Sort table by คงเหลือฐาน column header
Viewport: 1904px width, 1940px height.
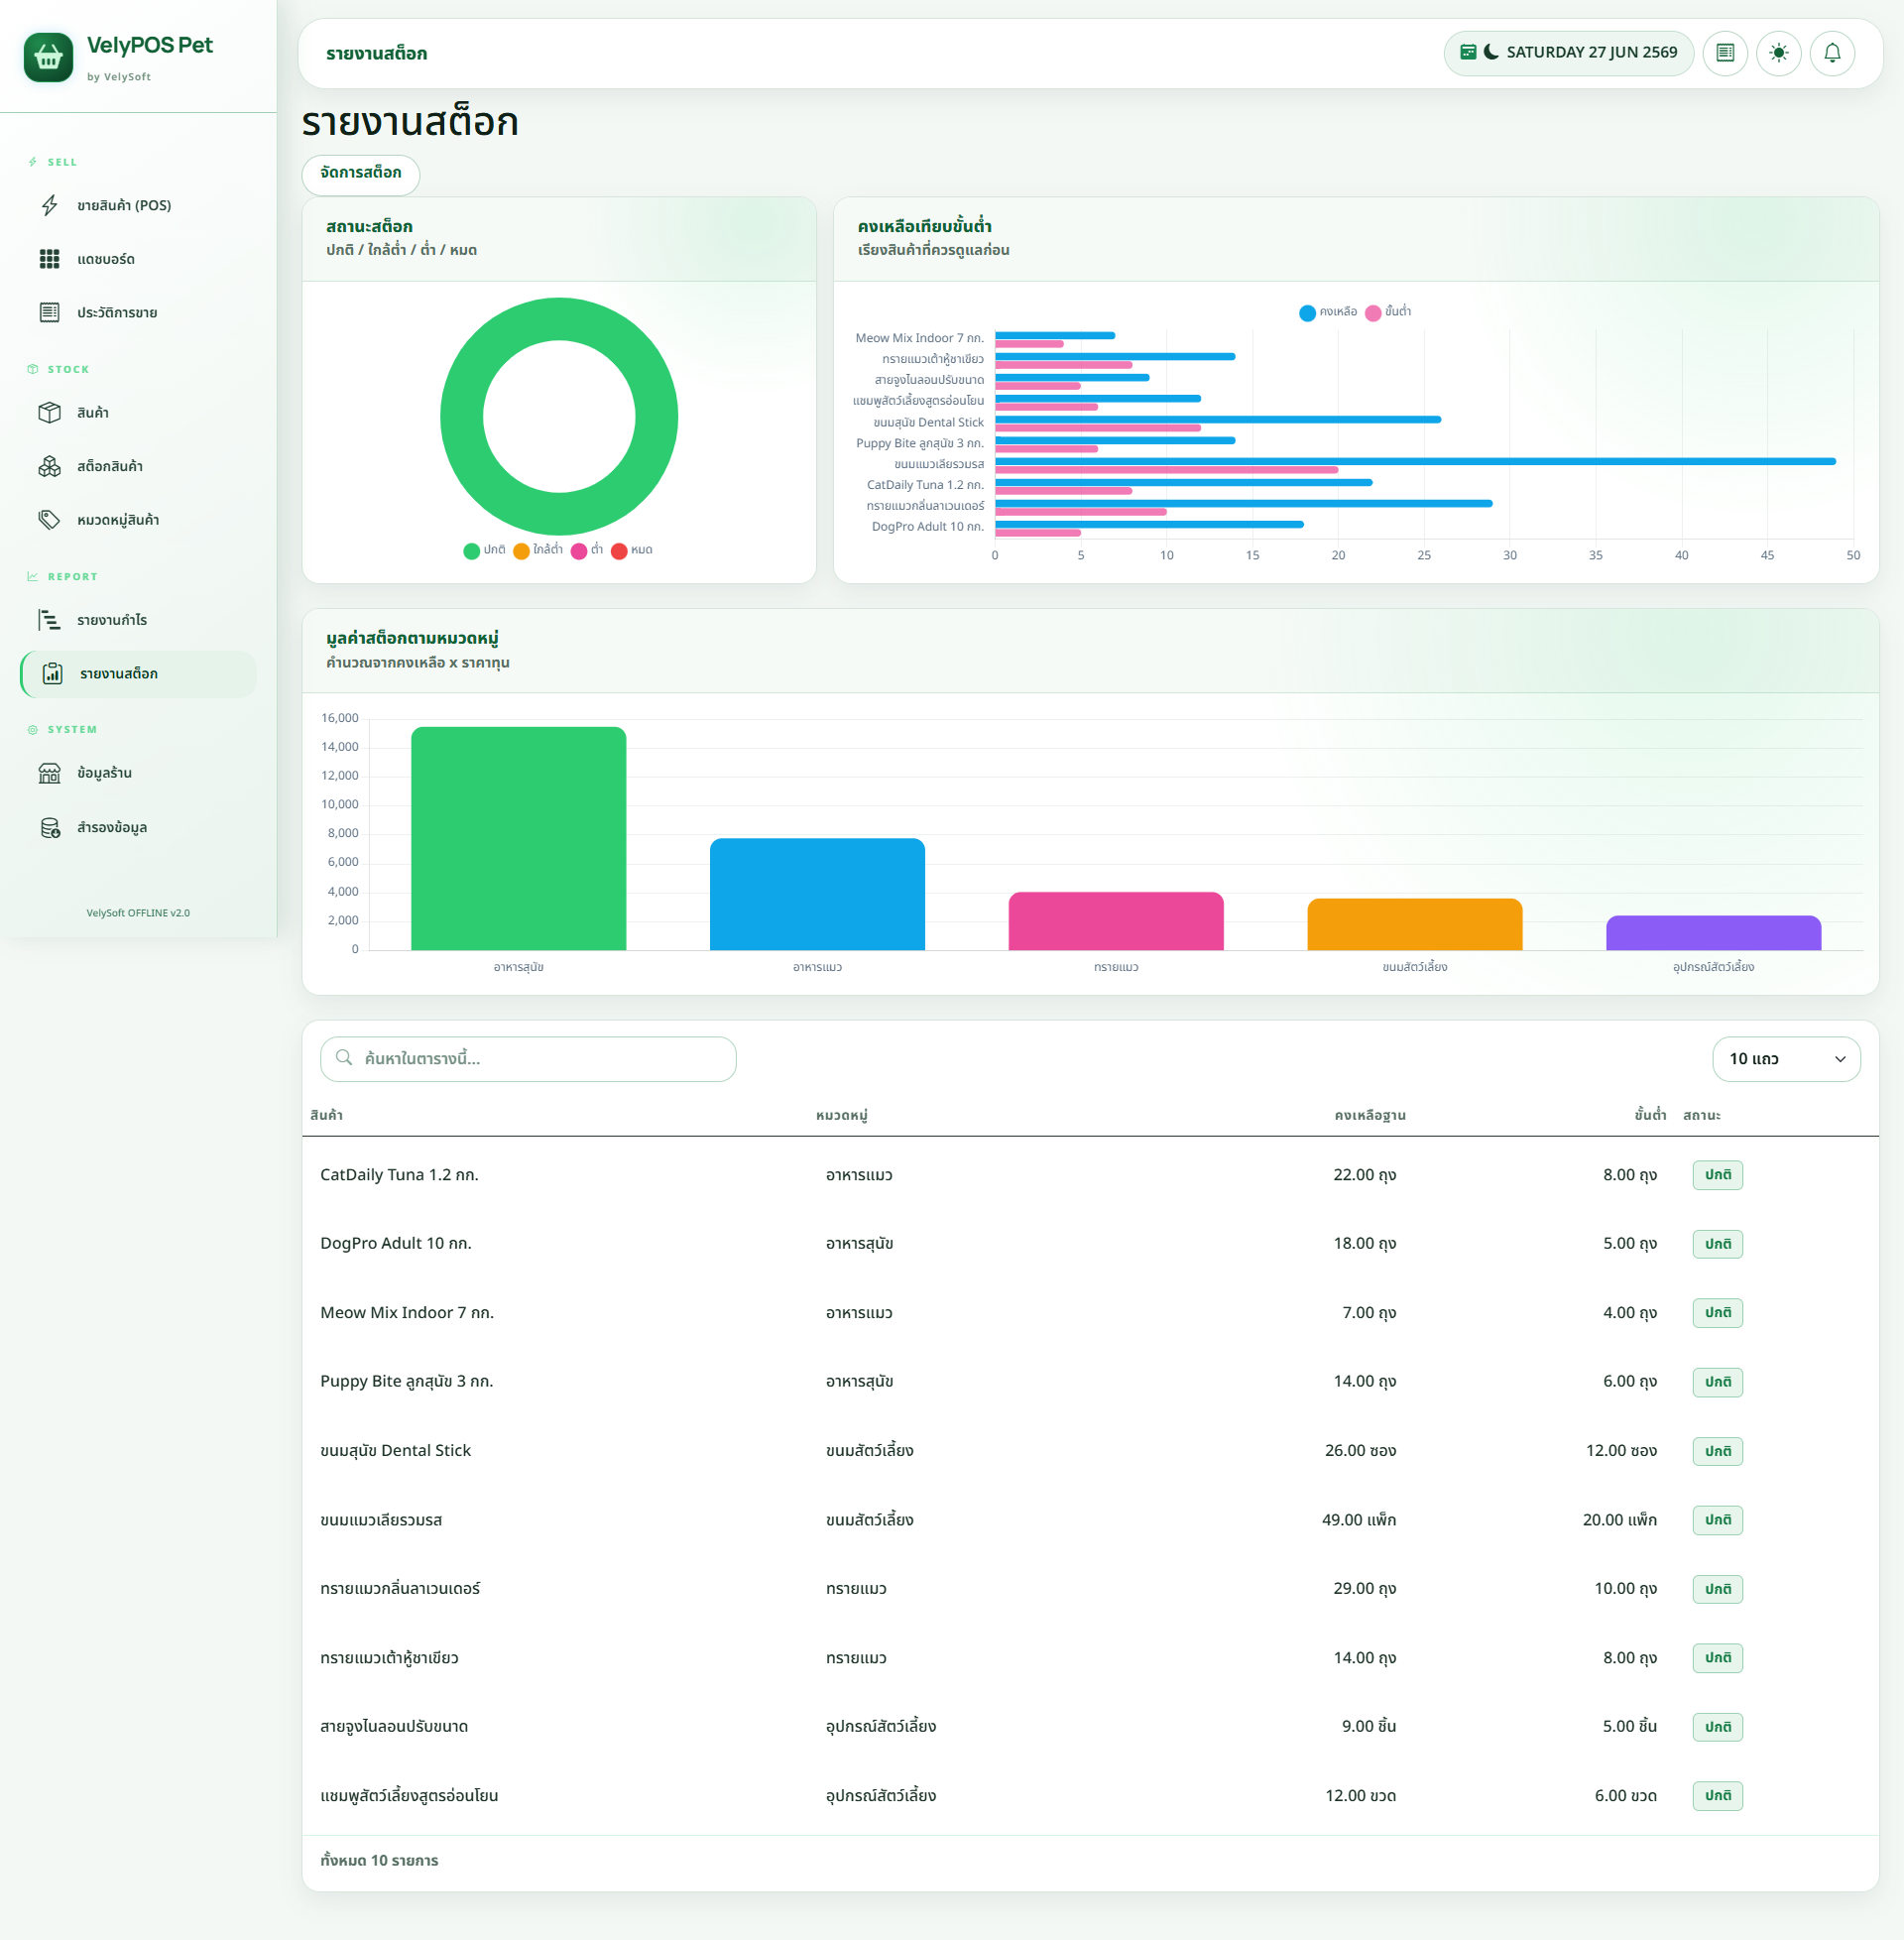pos(1370,1115)
